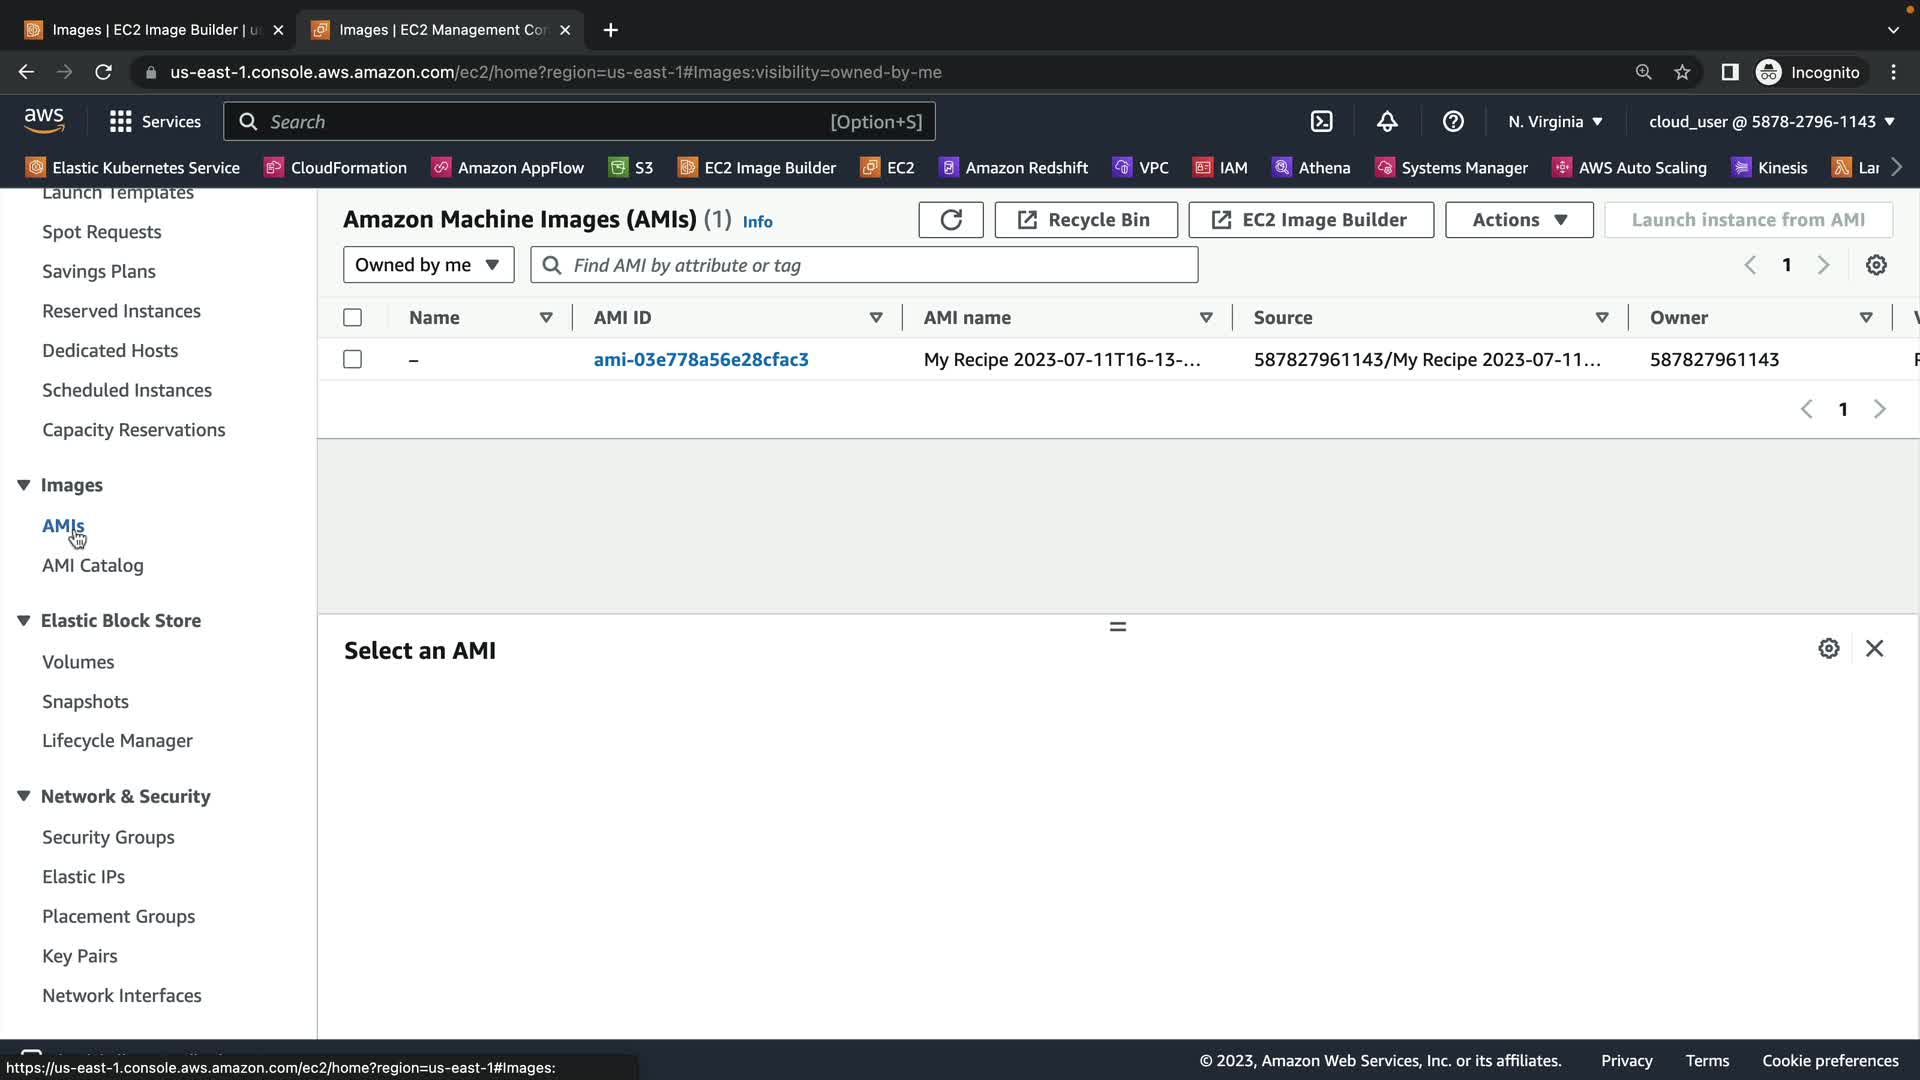Open AMI table preferences gear icon
The height and width of the screenshot is (1080, 1920).
1876,265
